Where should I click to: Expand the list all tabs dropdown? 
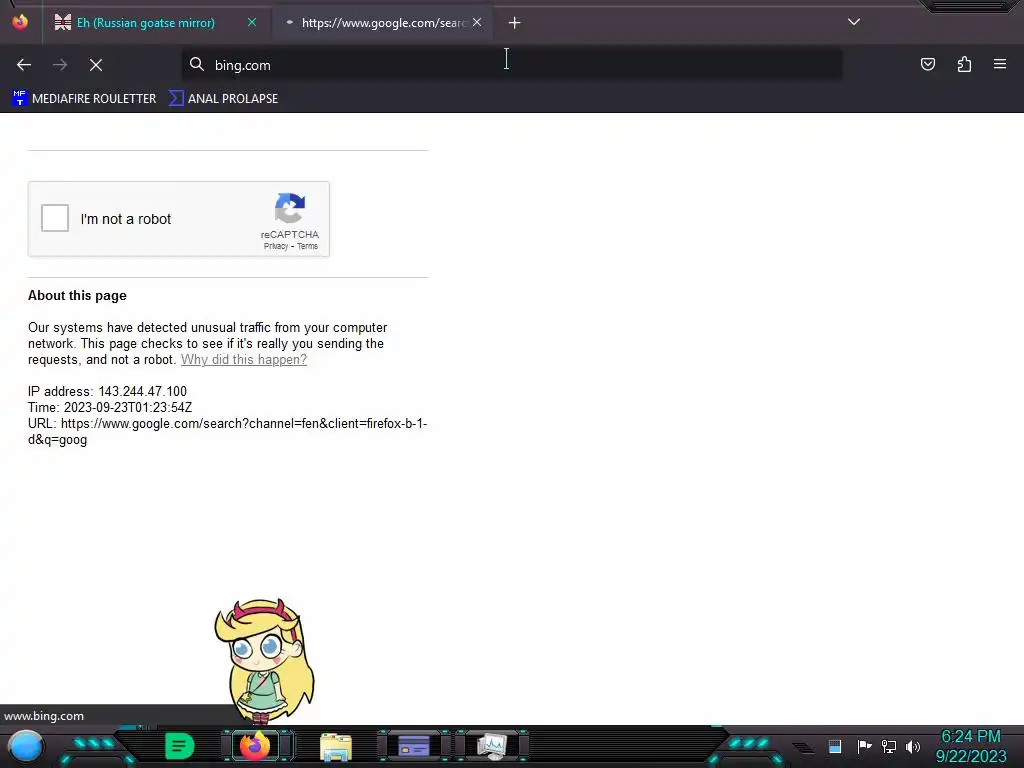854,22
